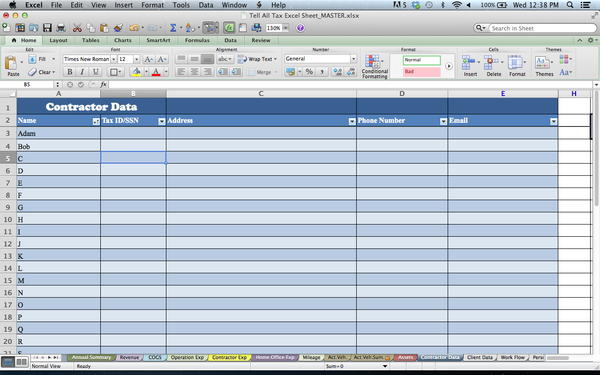Open the Address column filter dropdown
This screenshot has width=600, height=375.
tap(352, 121)
